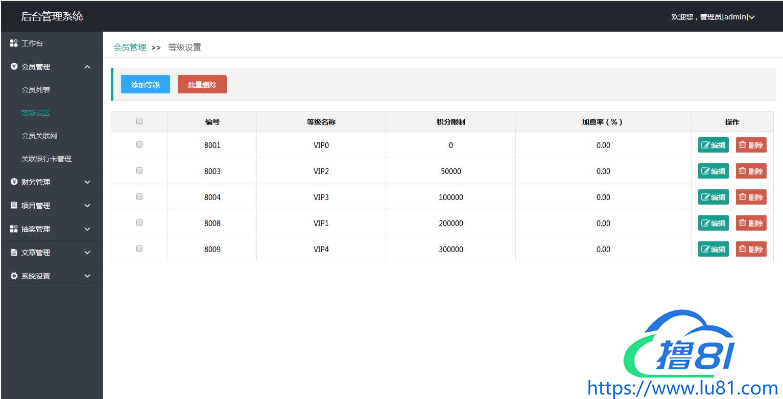
Task: Click the 系统设置 gear icon
Action: click(x=14, y=276)
